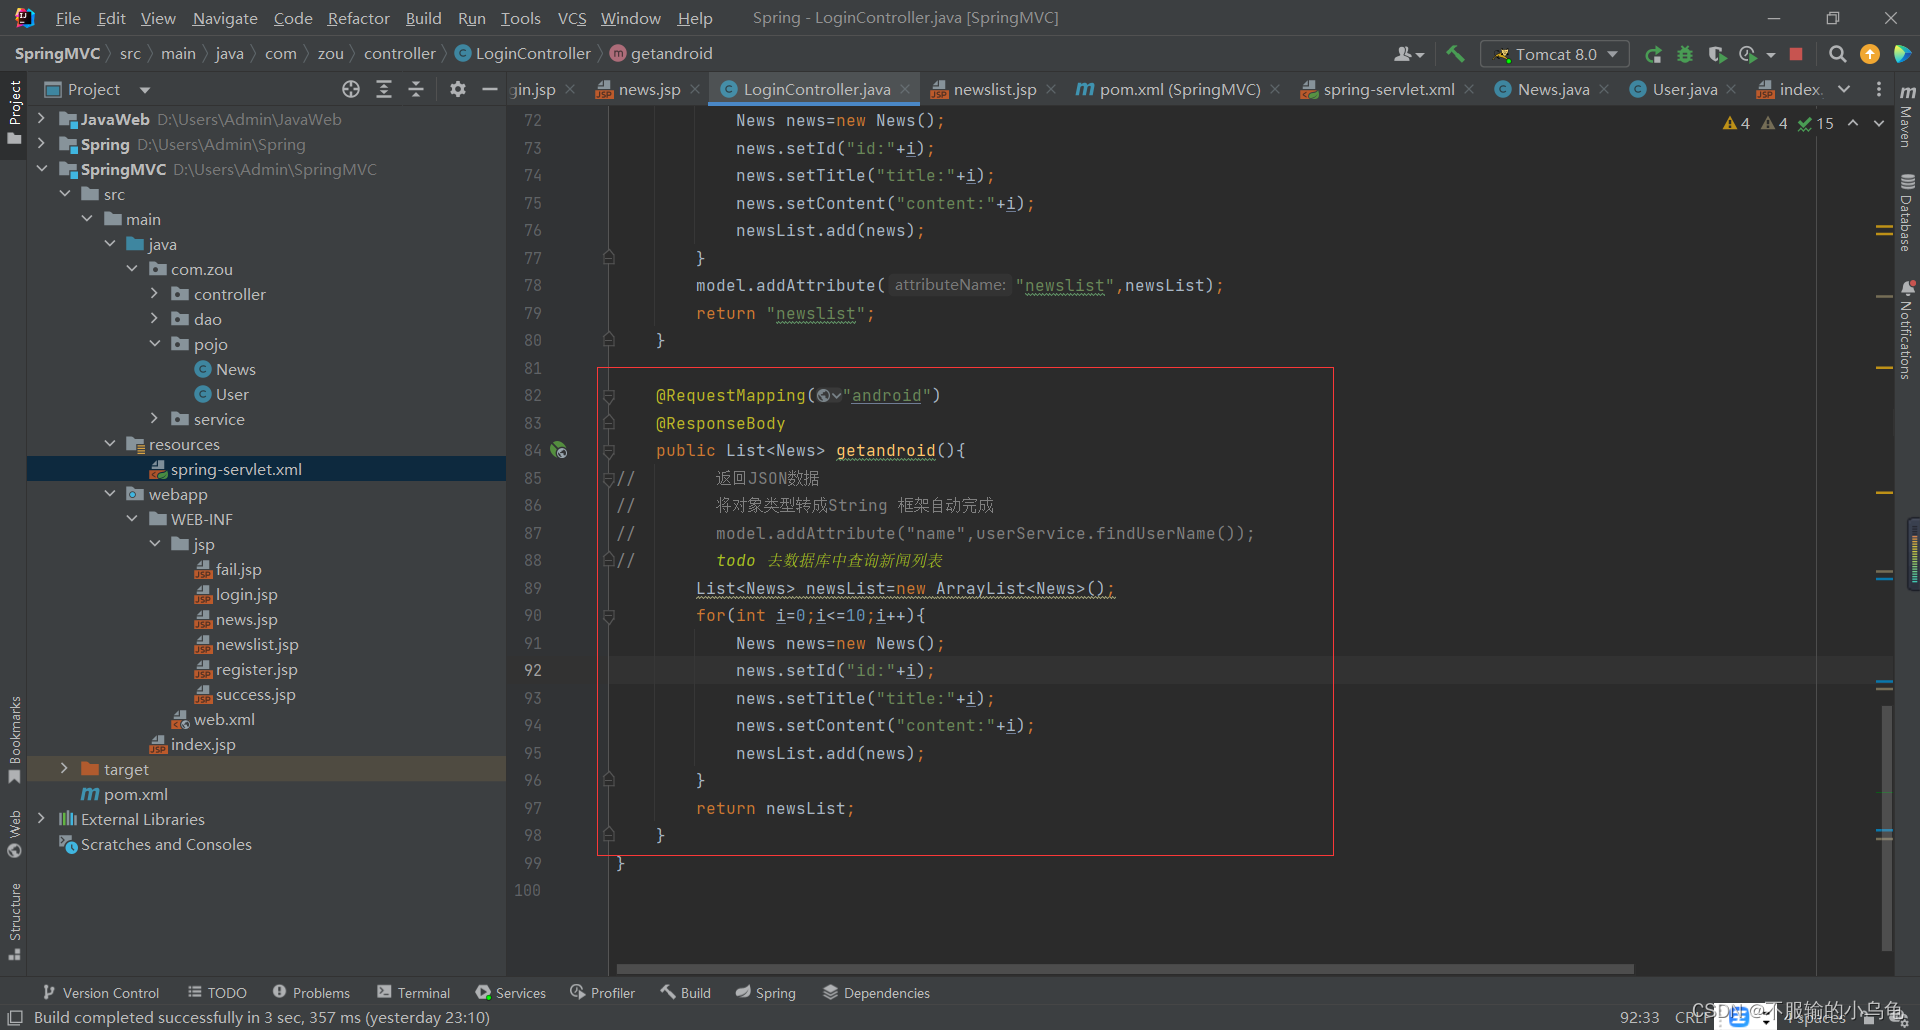Rerun Tomcat 8.0 configuration
This screenshot has width=1920, height=1030.
tap(1653, 54)
